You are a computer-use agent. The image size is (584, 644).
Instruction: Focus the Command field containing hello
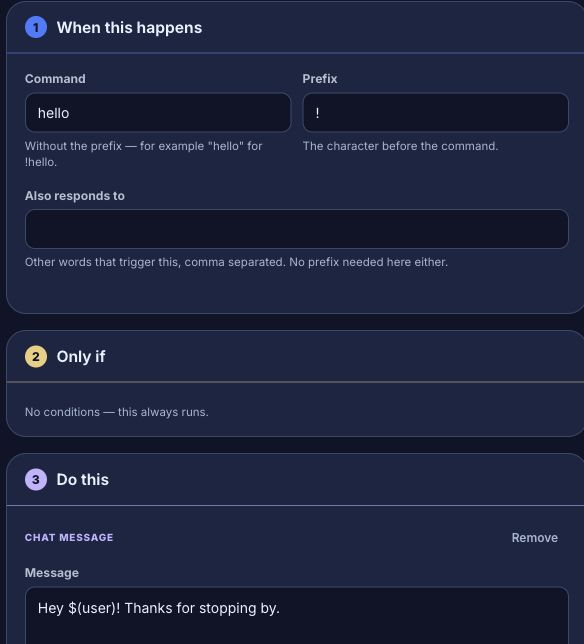coord(158,113)
